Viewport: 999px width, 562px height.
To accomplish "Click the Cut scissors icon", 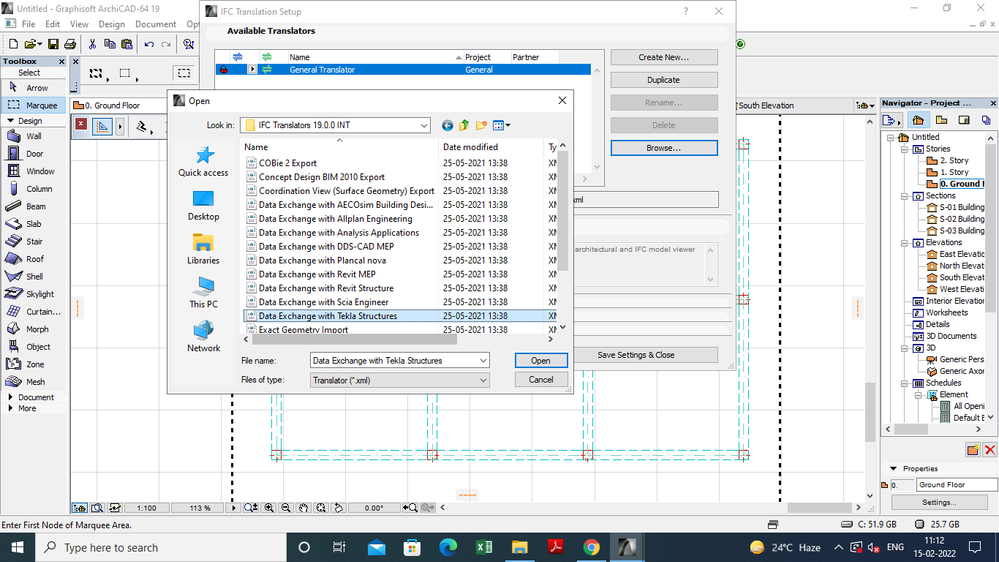I will [x=92, y=44].
